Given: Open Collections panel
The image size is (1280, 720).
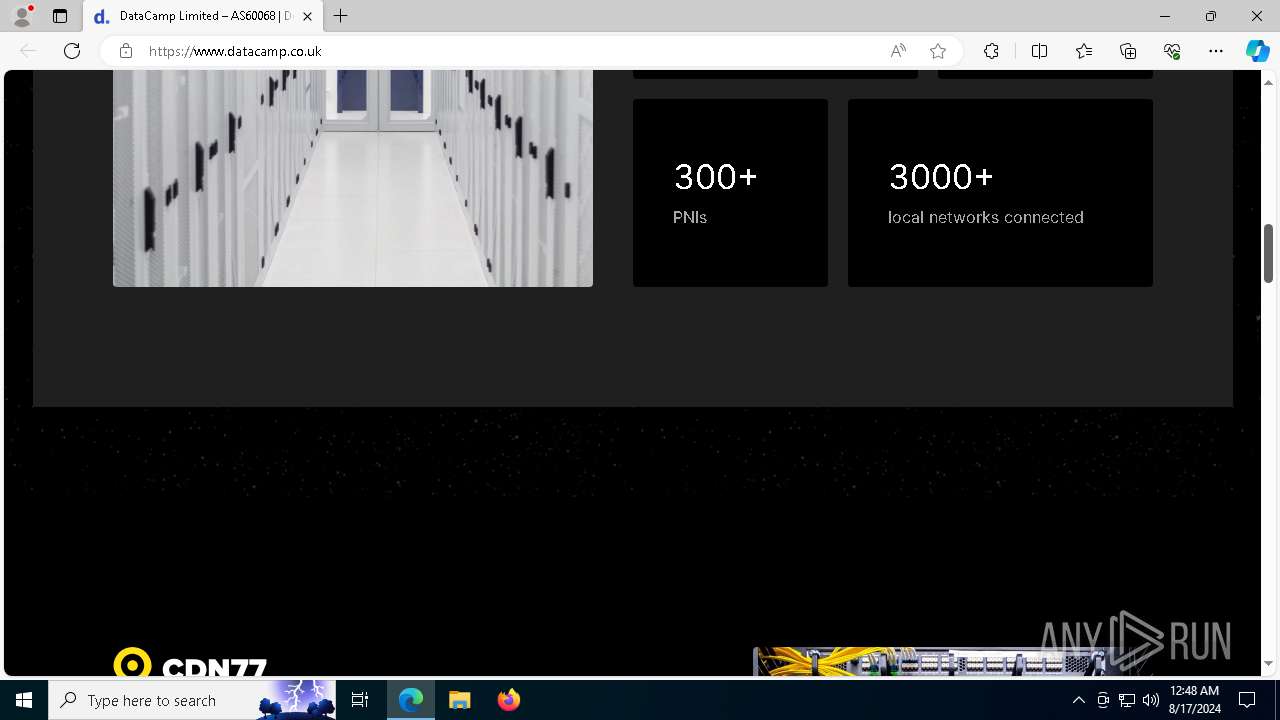Looking at the screenshot, I should point(1128,51).
